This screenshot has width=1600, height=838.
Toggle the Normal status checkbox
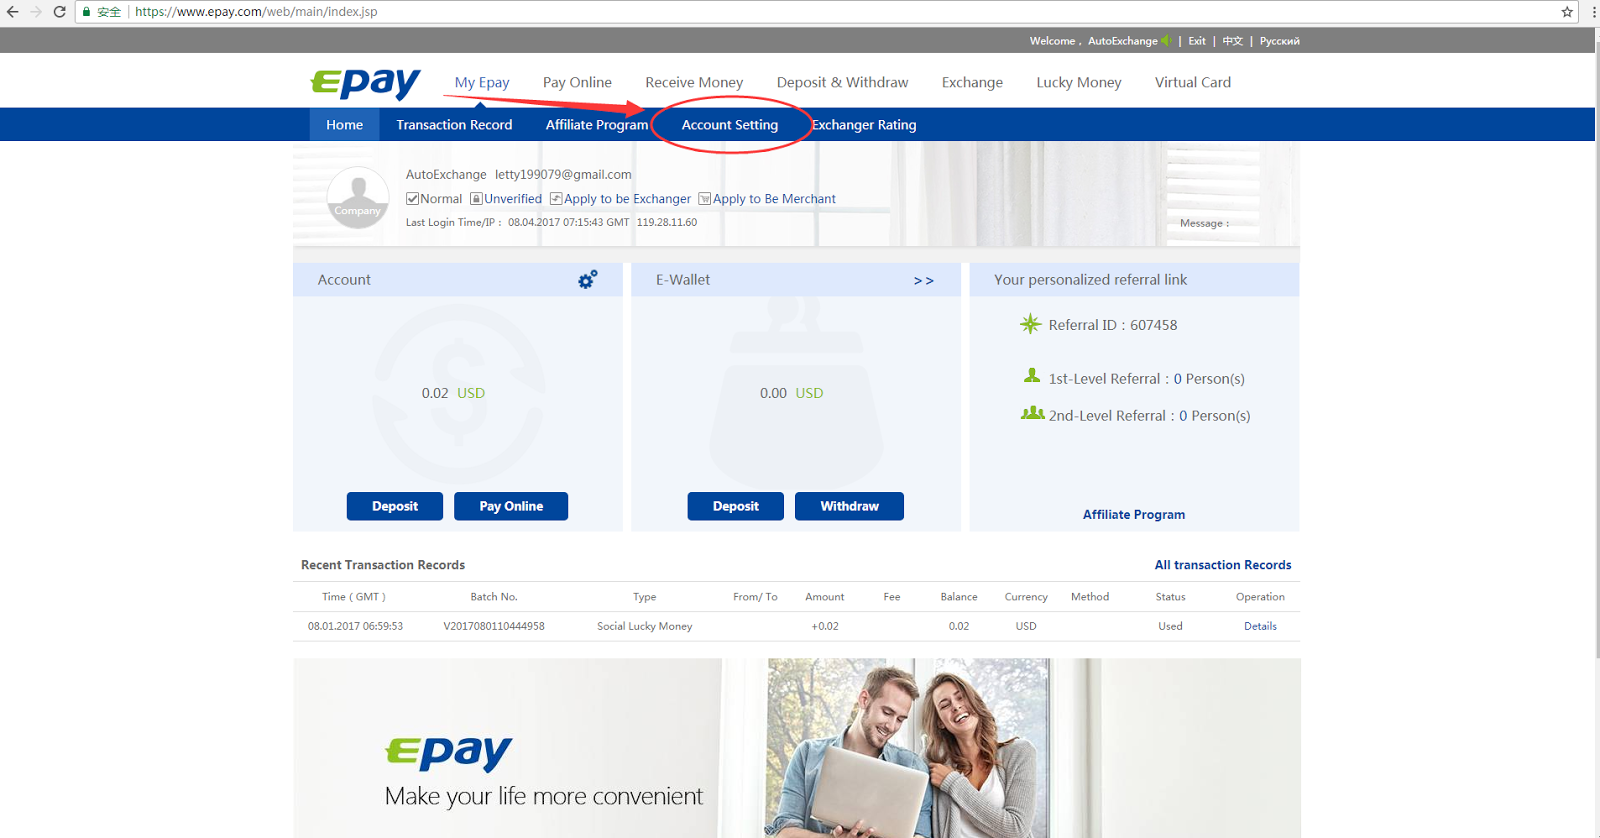(412, 199)
